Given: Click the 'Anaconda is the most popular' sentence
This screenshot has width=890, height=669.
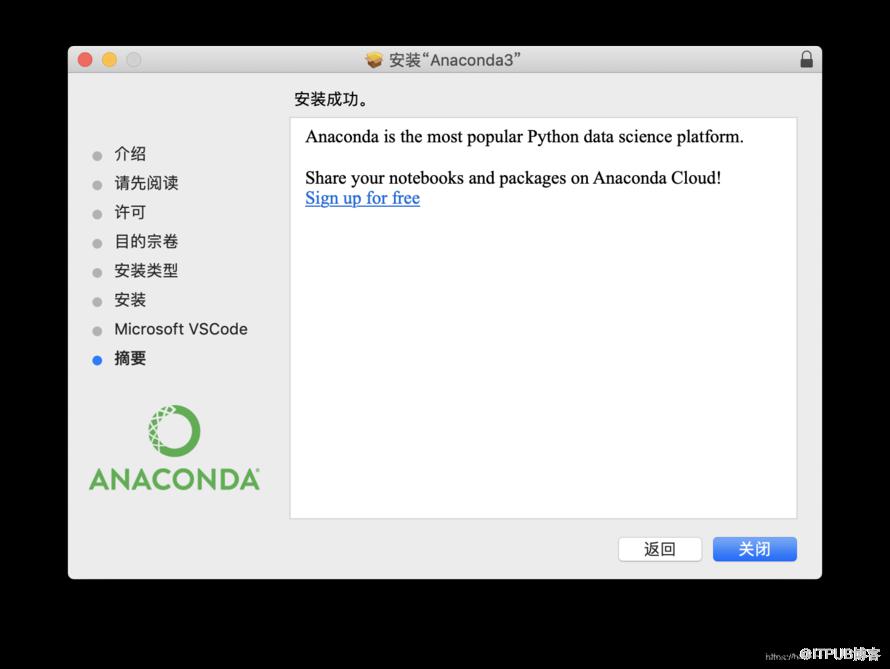Looking at the screenshot, I should (524, 137).
